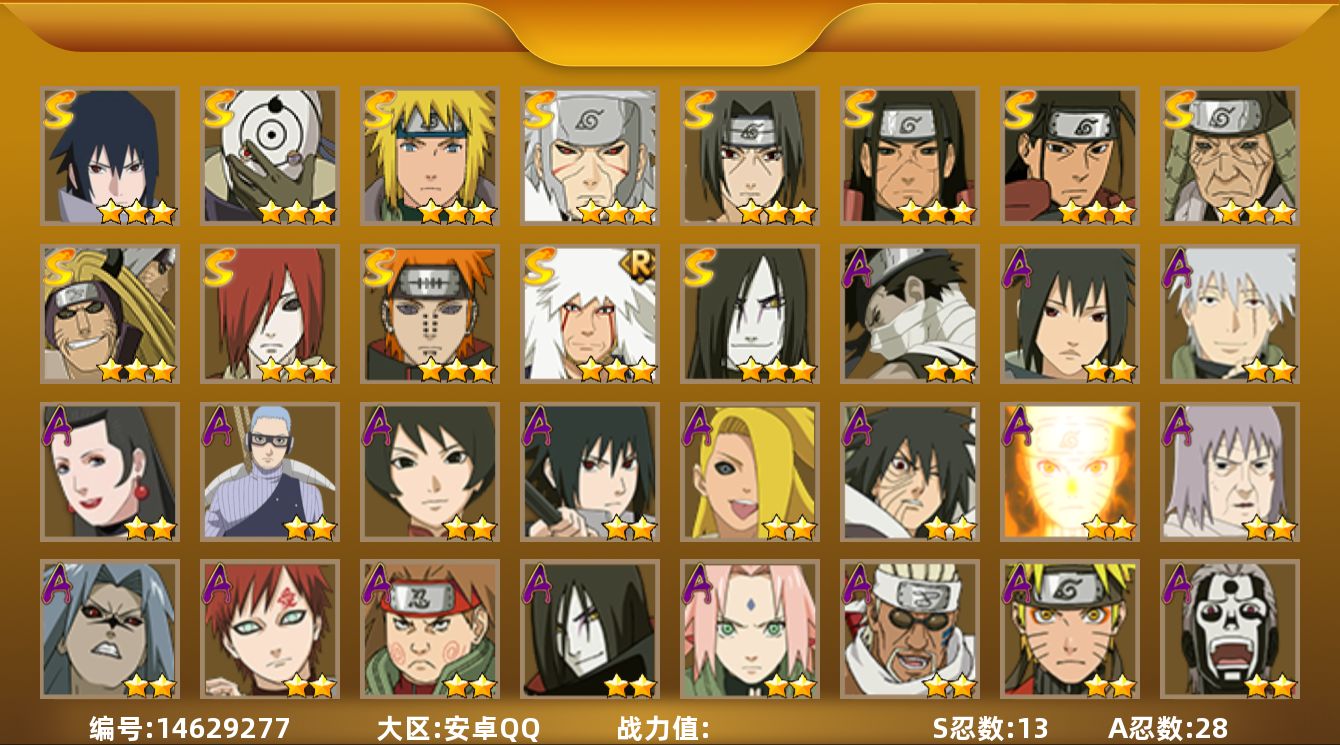The height and width of the screenshot is (745, 1340).
Task: Select the masked ninja with spiral eye card
Action: point(270,156)
